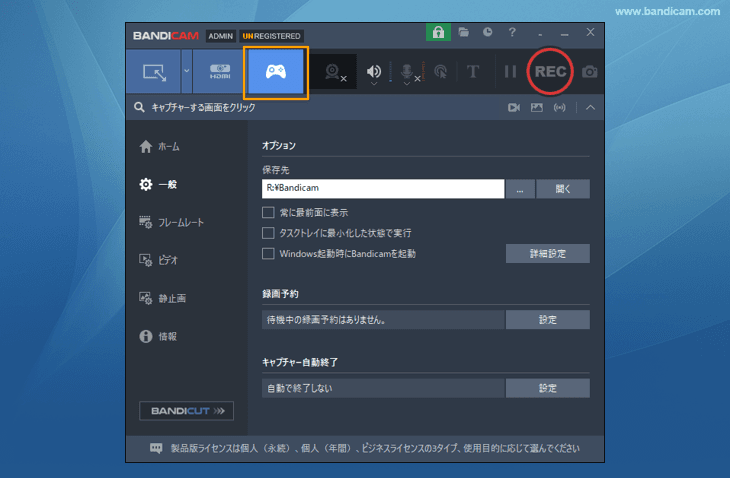The height and width of the screenshot is (478, 730).
Task: Click the 待機中の録画予約はありません text
Action: (x=326, y=320)
